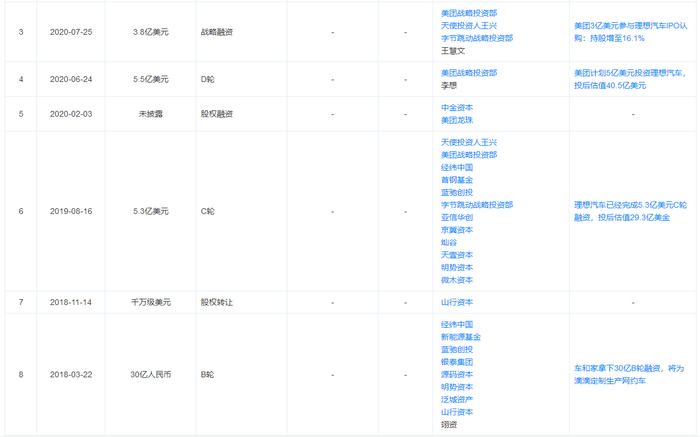
Task: Select the date cell 2020-02-03
Action: pos(71,114)
